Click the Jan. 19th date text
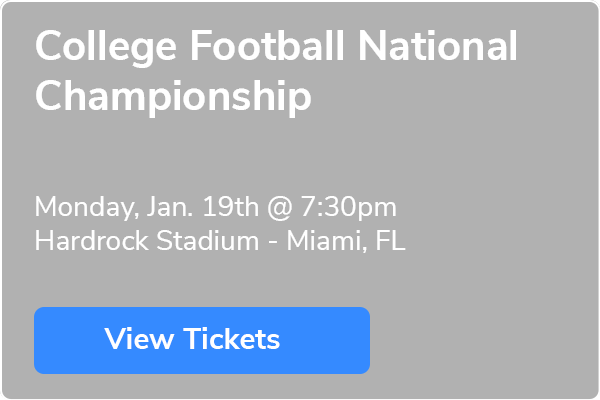This screenshot has width=600, height=400. point(203,206)
